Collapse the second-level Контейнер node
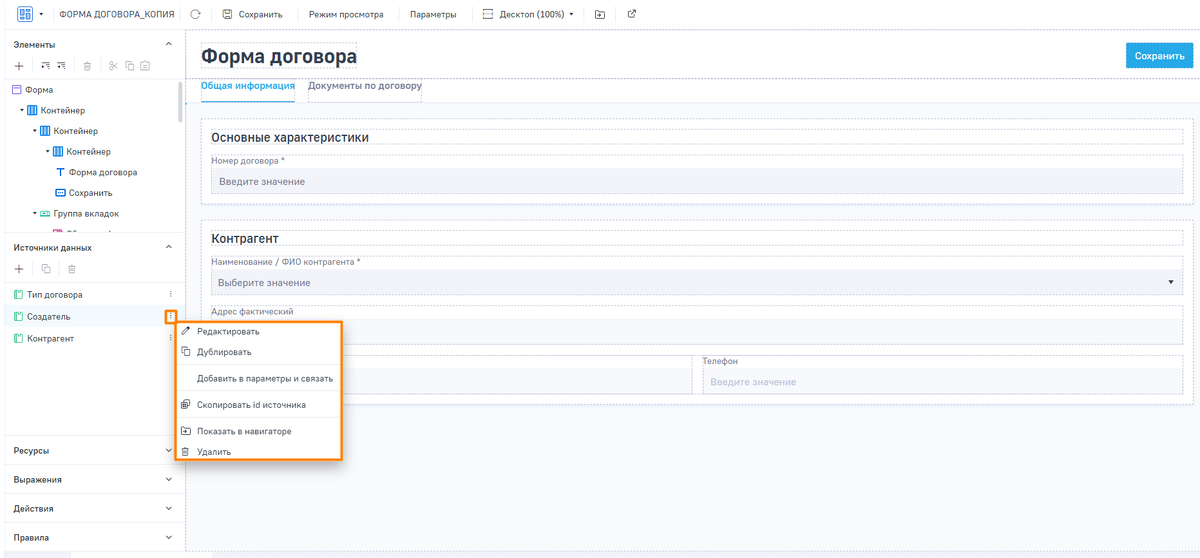The width and height of the screenshot is (1200, 558). (35, 131)
